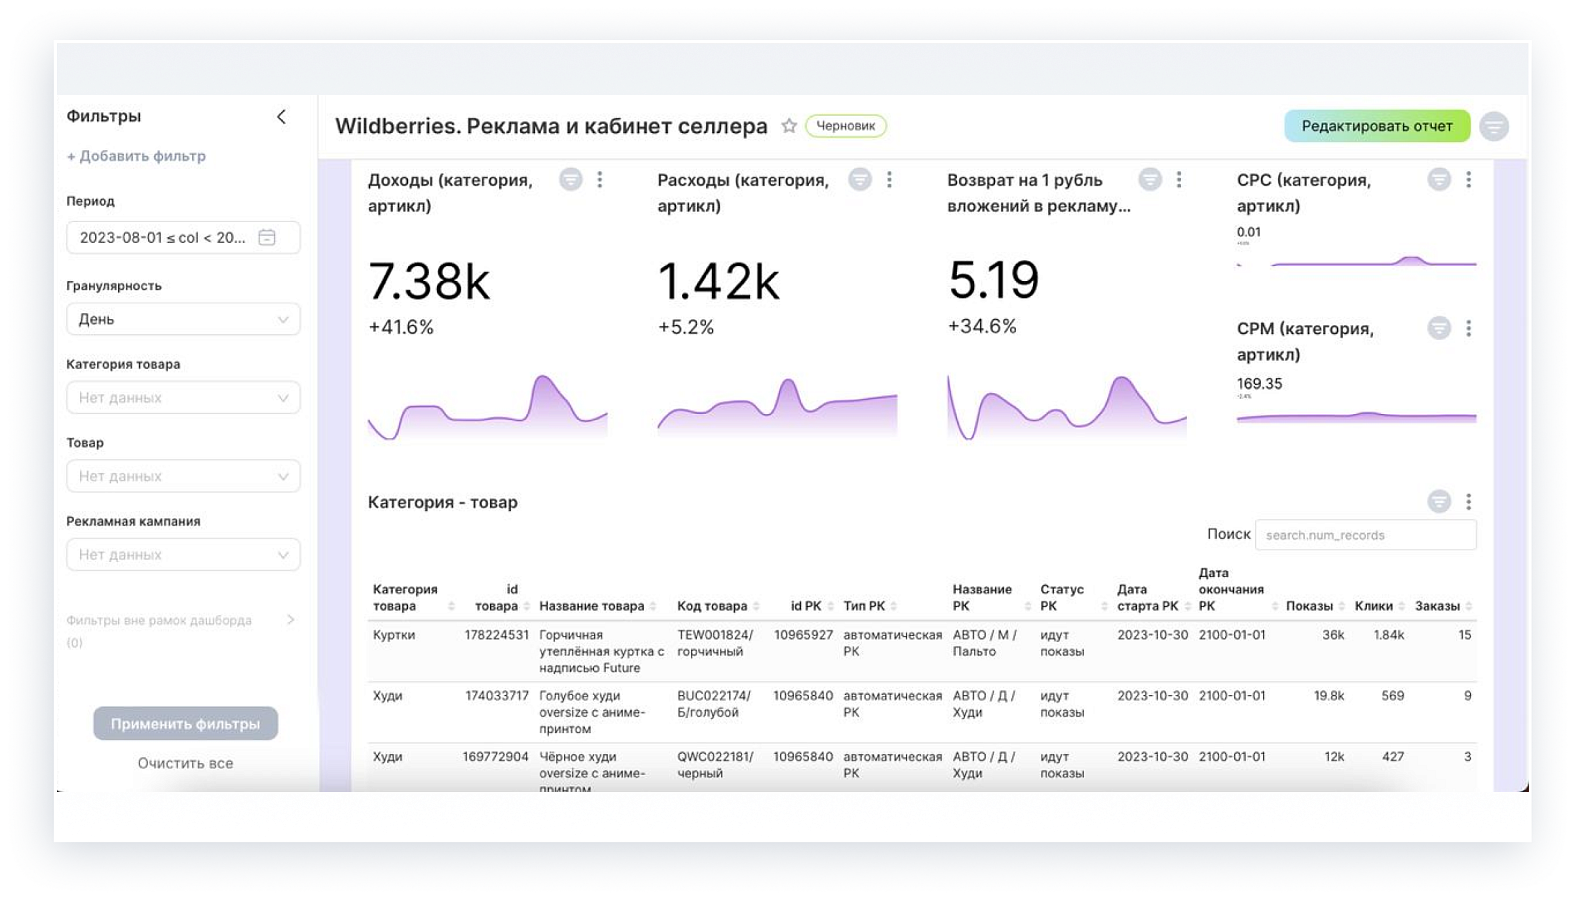
Task: Click the report title Wildberries. Реклама и кабинет селлера
Action: click(551, 126)
